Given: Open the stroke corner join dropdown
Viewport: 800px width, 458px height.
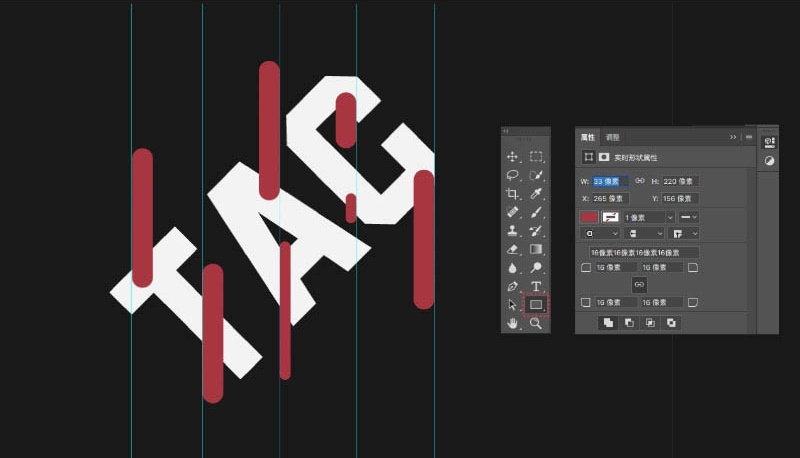Looking at the screenshot, I should point(684,234).
